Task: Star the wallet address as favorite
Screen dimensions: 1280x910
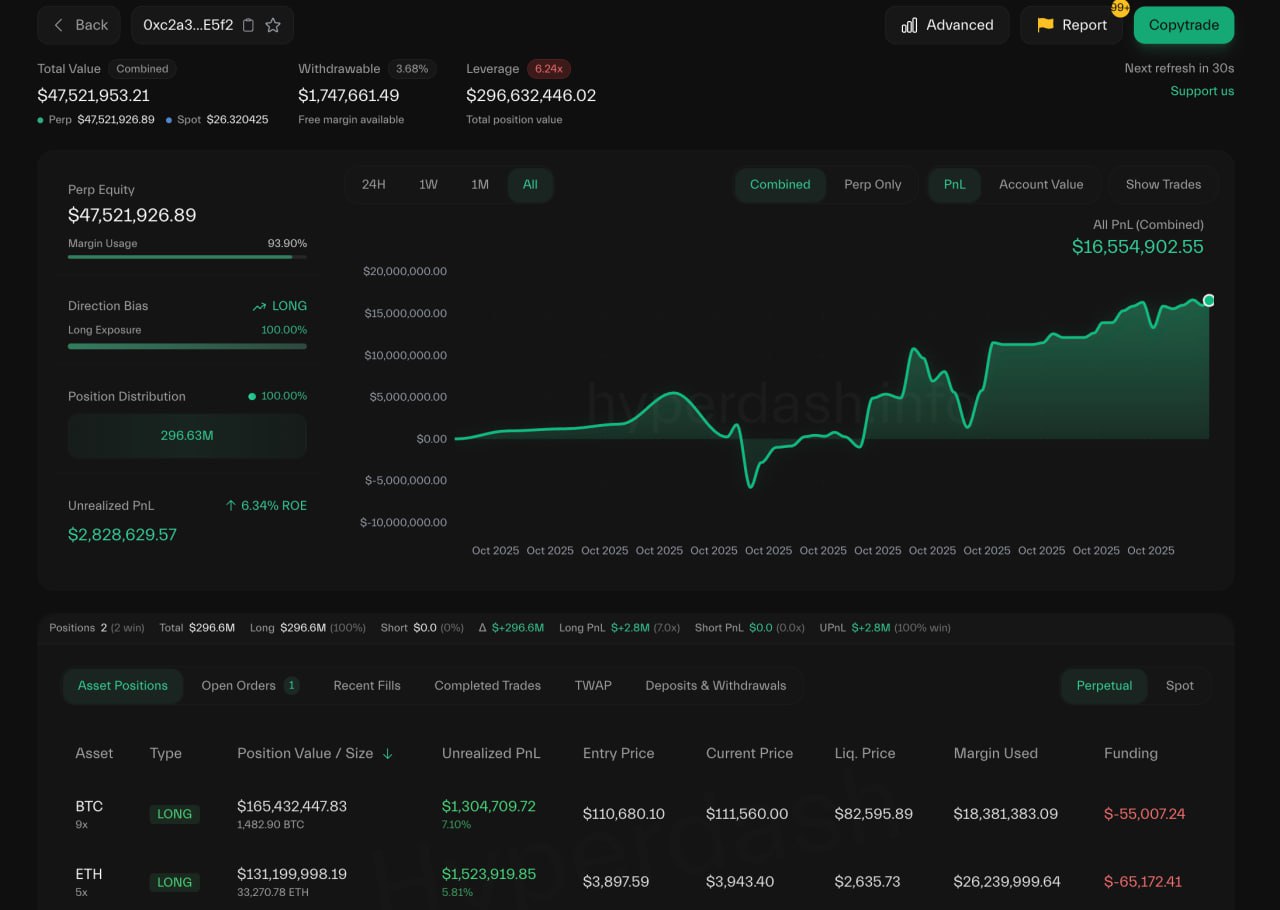Action: pos(270,25)
